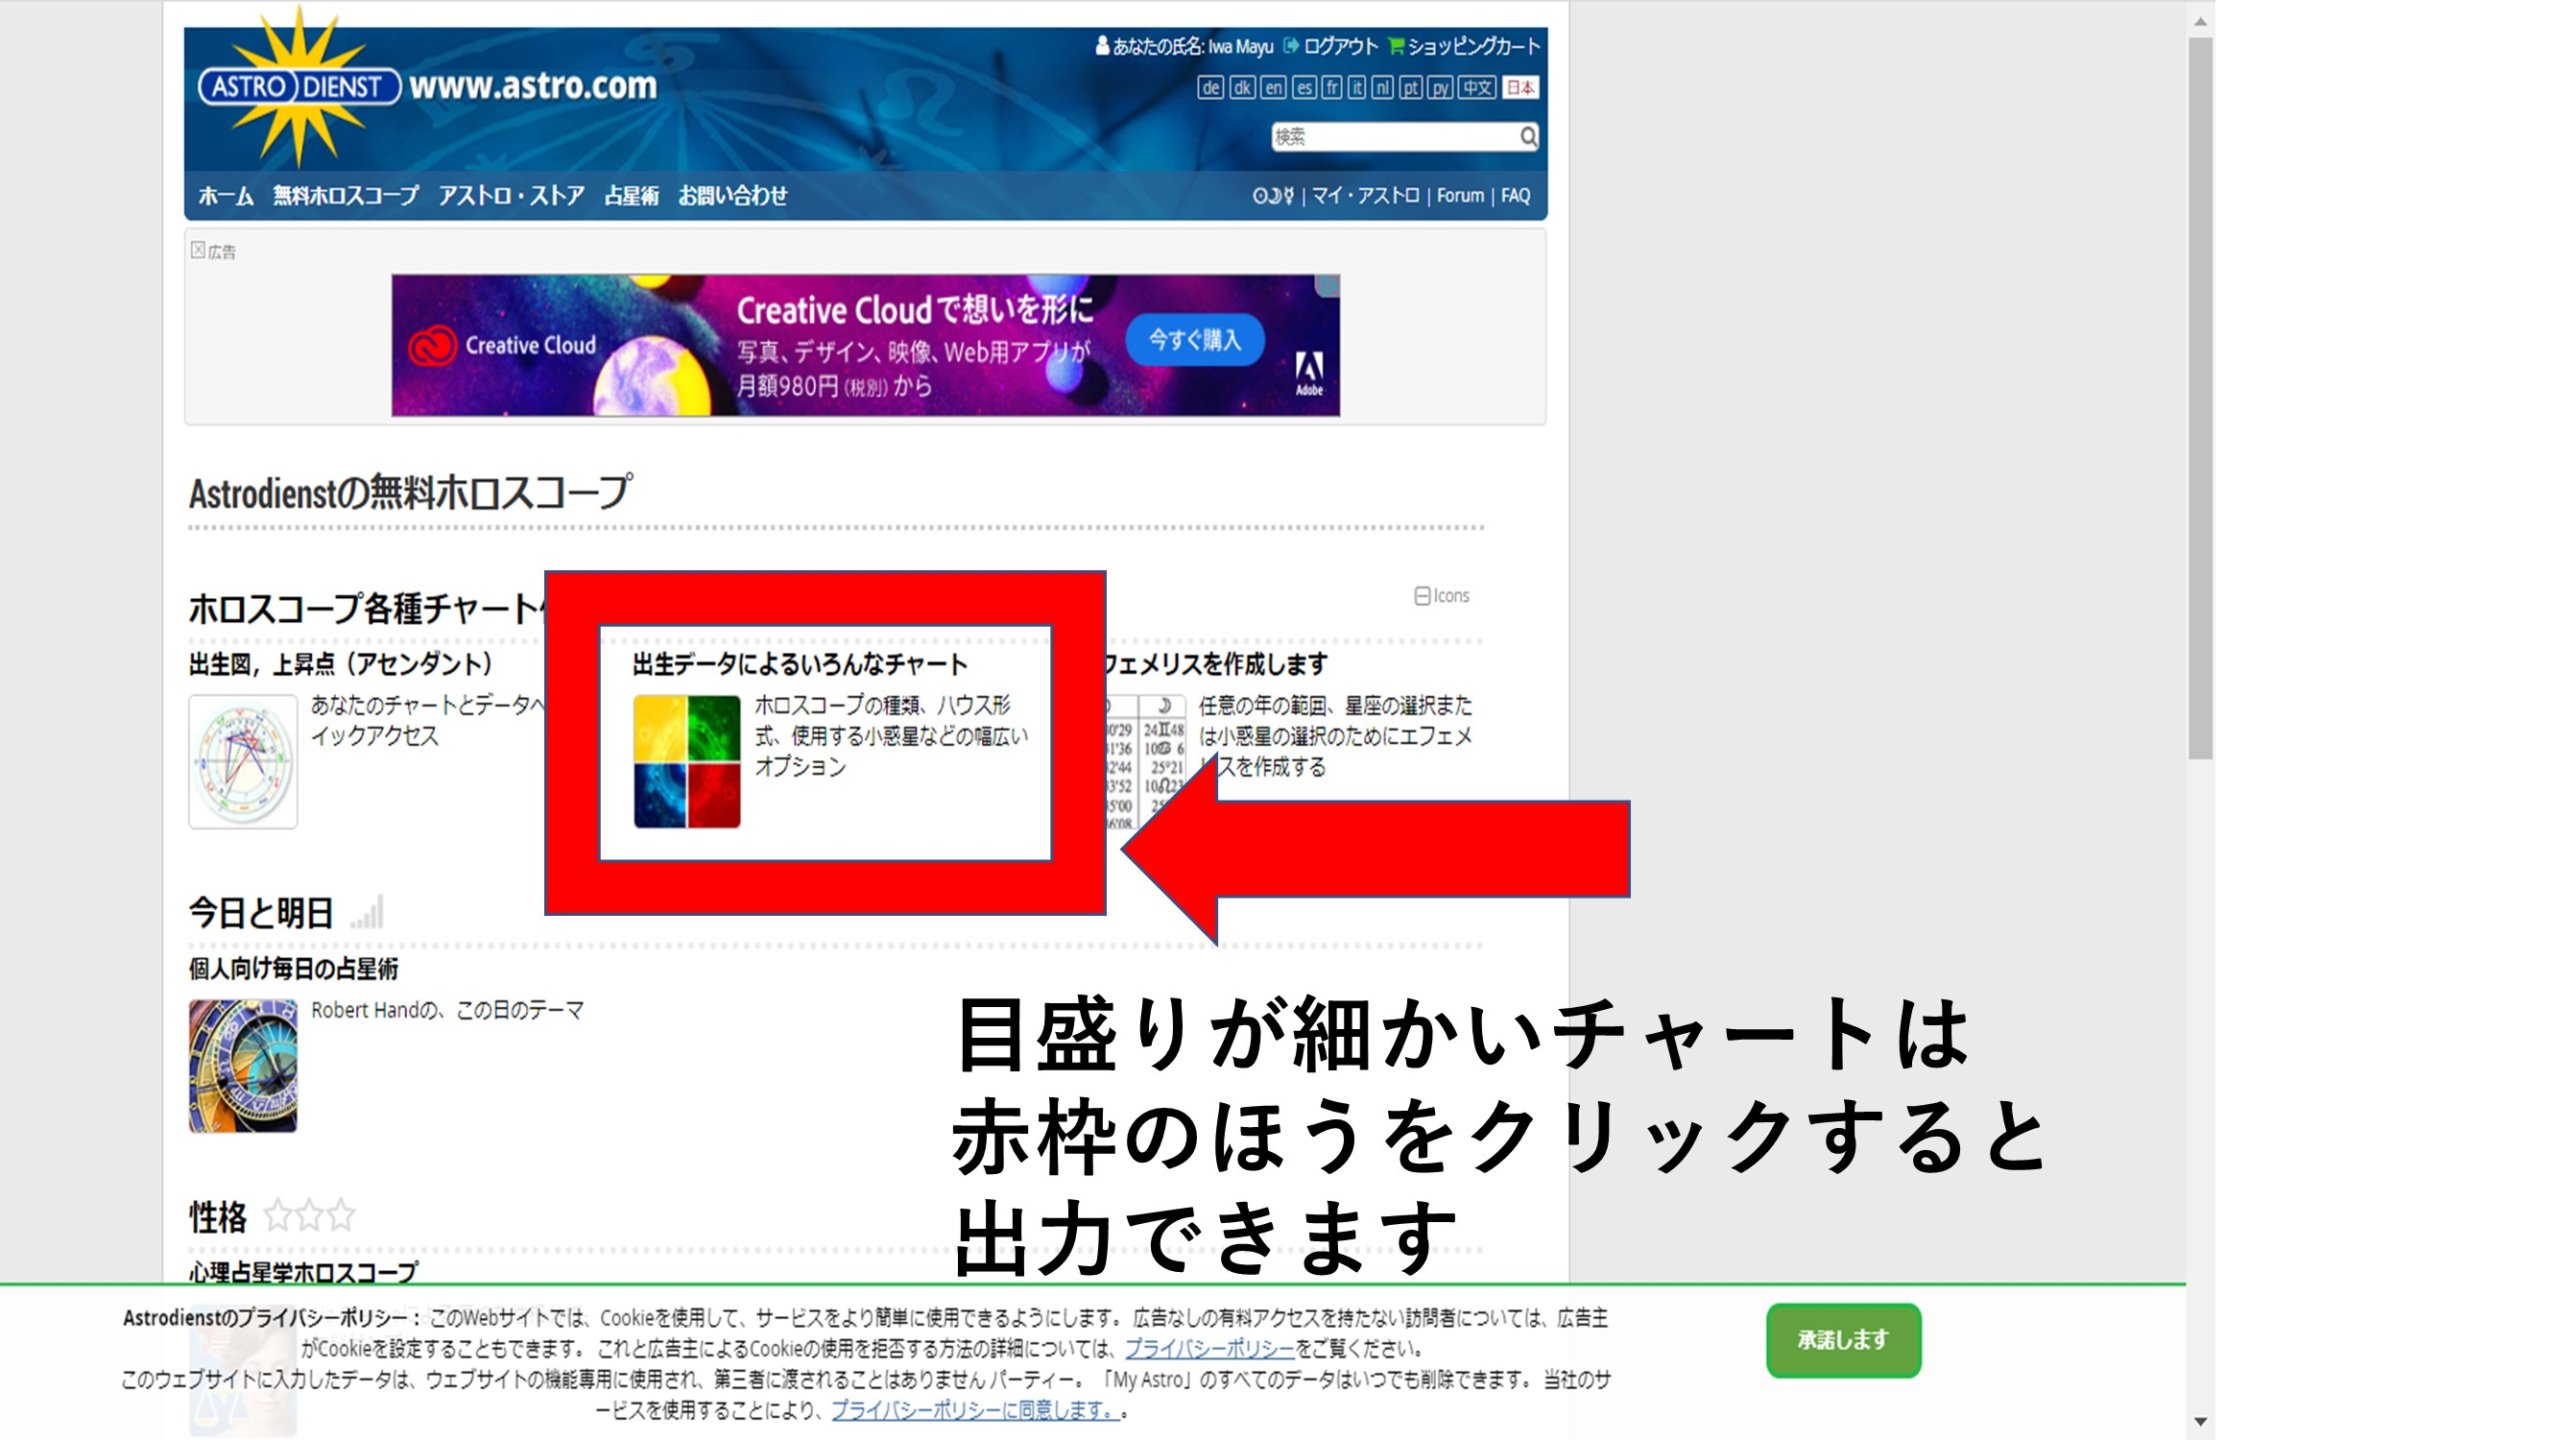Click the three stars rating beside 性格
Screen dimensions: 2560x1440
[309, 1216]
